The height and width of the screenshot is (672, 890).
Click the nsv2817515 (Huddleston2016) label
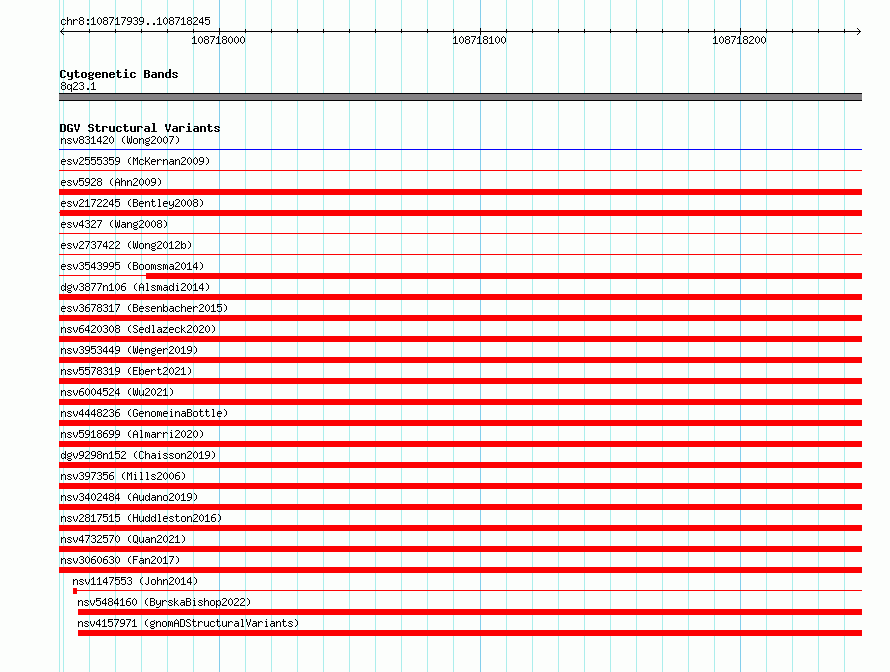(x=141, y=518)
